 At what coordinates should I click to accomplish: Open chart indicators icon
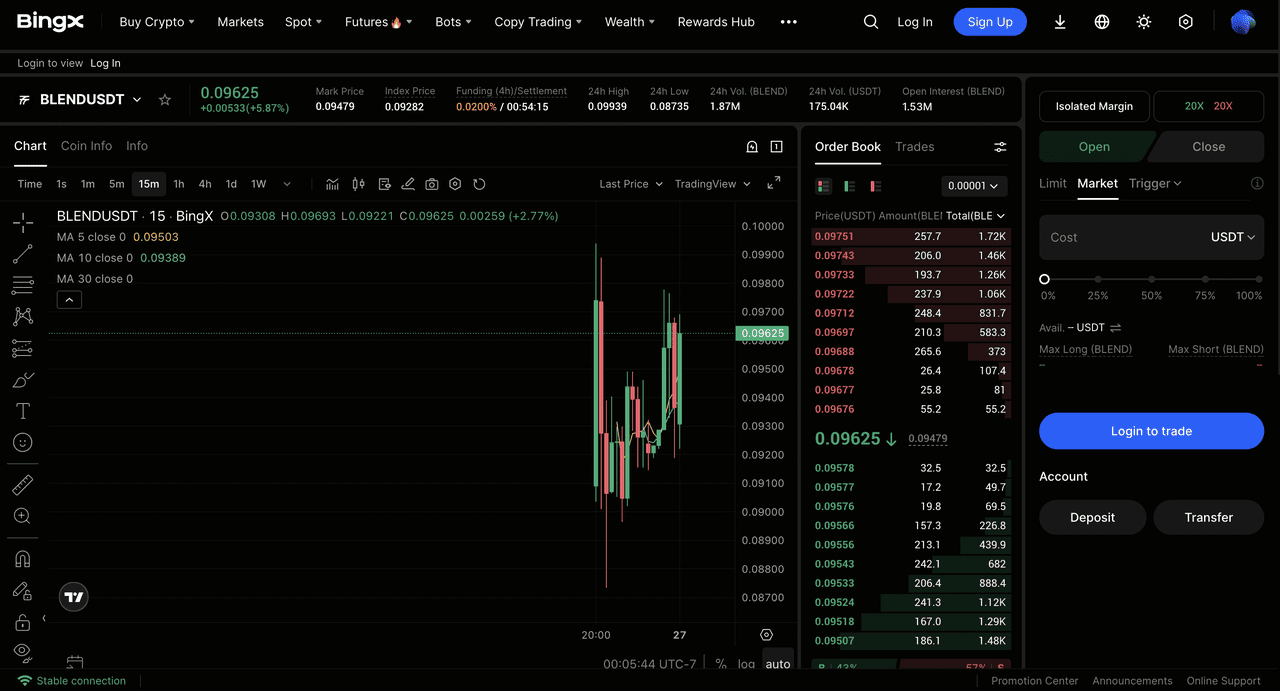coord(332,184)
